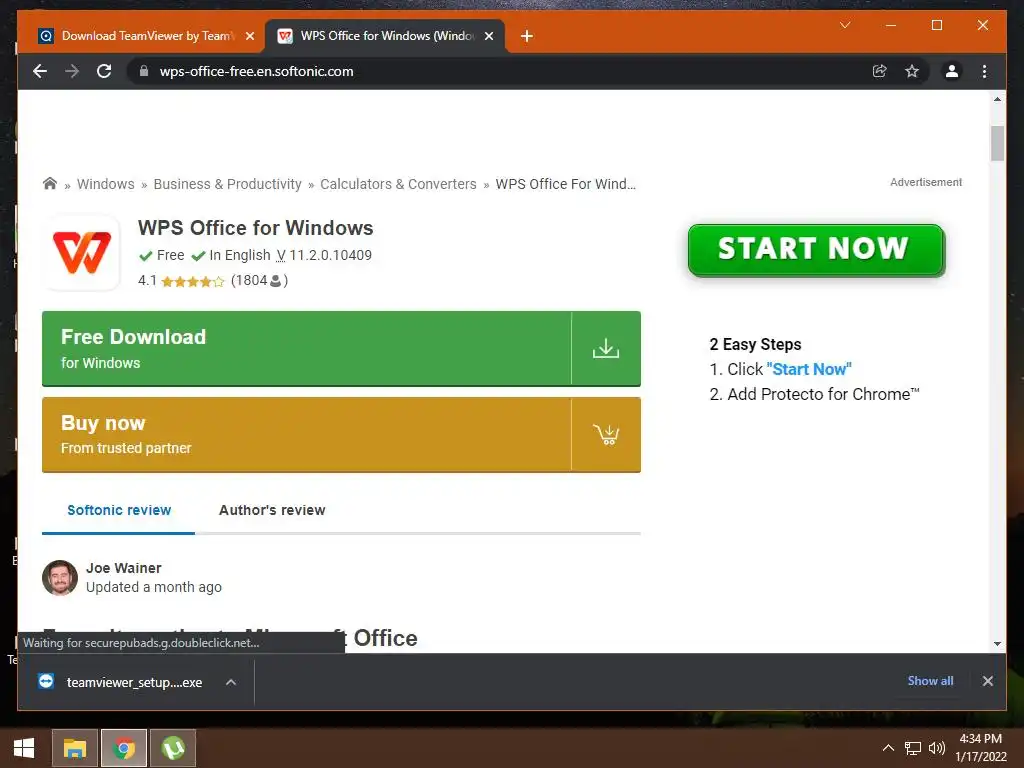This screenshot has width=1024, height=768.
Task: Go to Softonic home via house icon
Action: [50, 184]
